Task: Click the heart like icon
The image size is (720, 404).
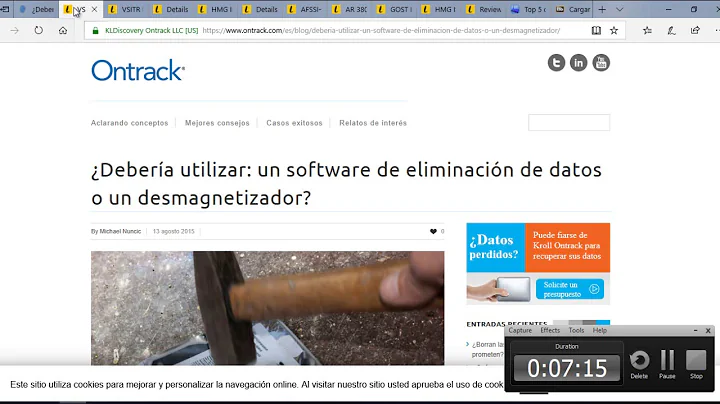Action: (x=433, y=231)
